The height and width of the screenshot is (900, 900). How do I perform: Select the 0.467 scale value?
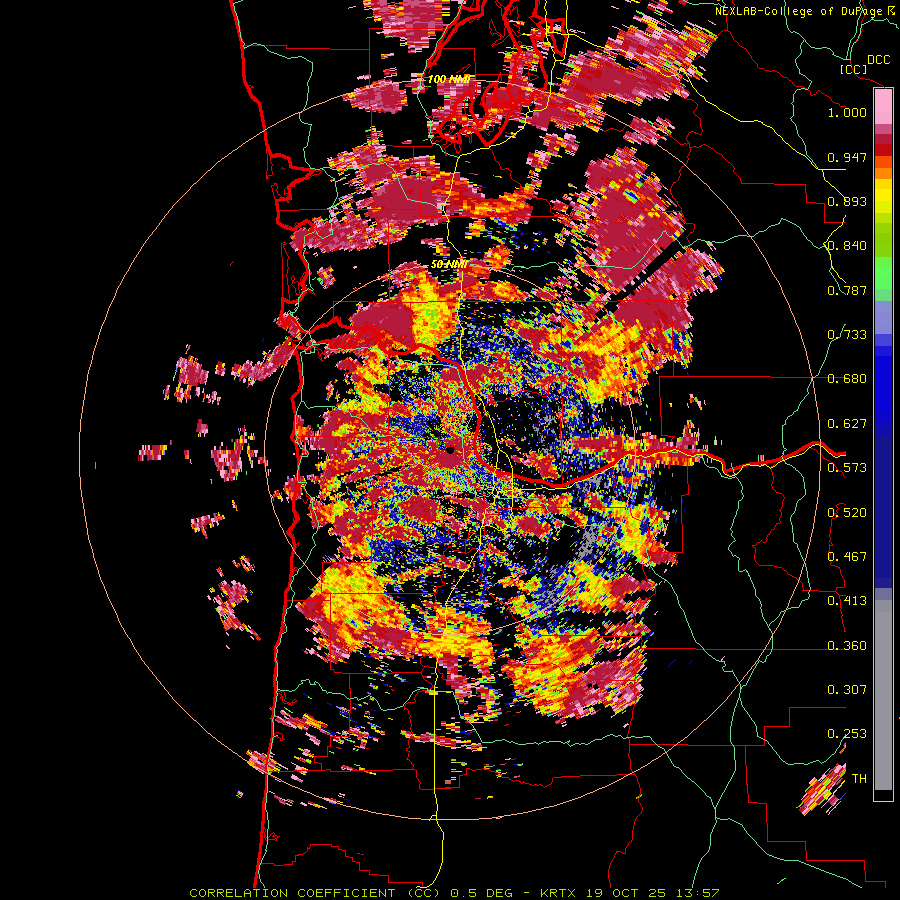pos(847,557)
